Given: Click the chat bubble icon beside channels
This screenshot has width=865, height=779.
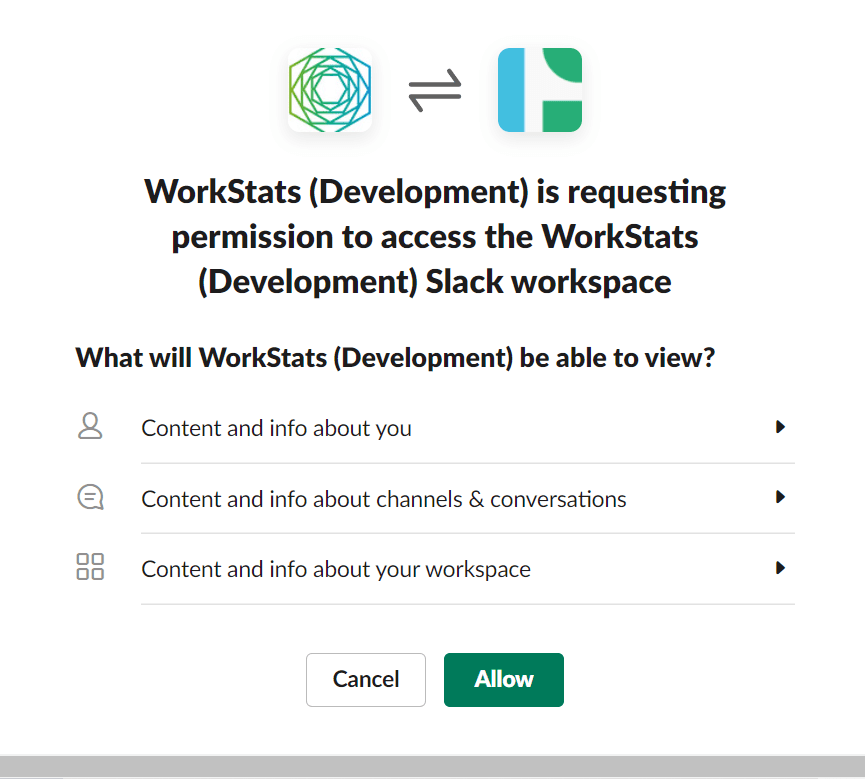Looking at the screenshot, I should [90, 497].
